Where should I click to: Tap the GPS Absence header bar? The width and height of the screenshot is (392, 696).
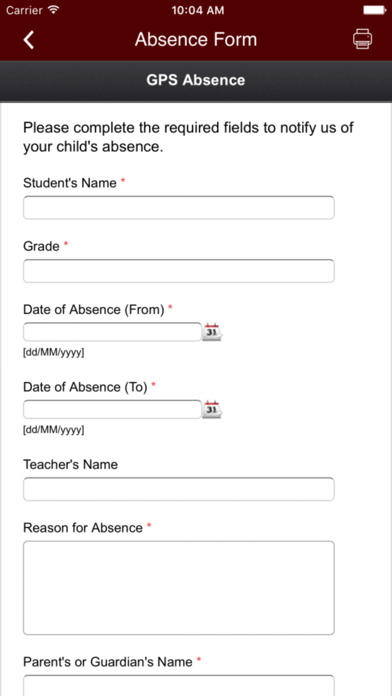[x=196, y=80]
